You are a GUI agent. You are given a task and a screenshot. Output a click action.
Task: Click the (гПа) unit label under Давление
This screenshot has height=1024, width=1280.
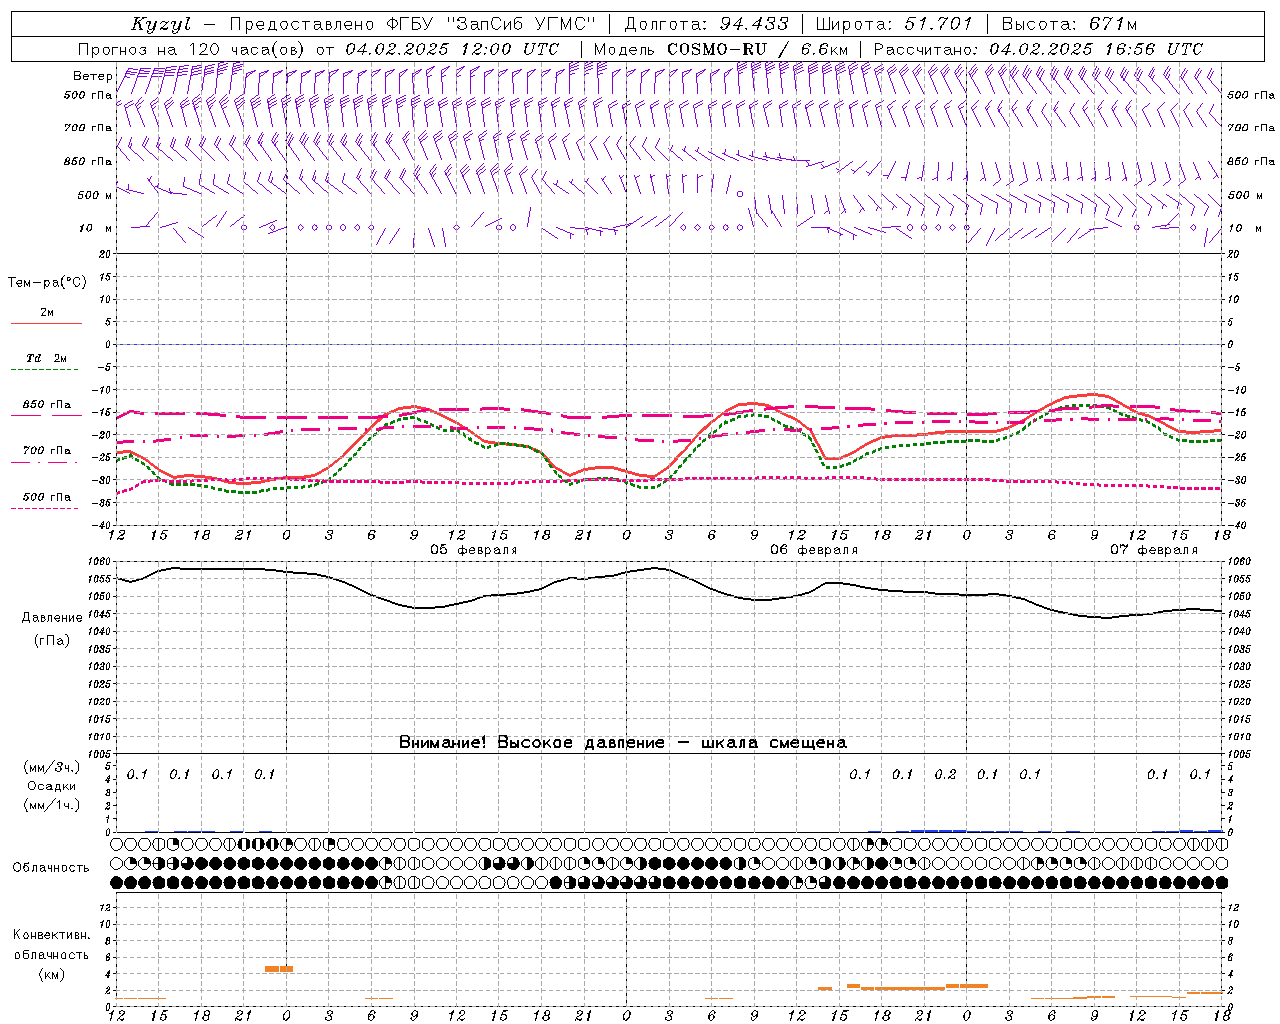tap(51, 640)
